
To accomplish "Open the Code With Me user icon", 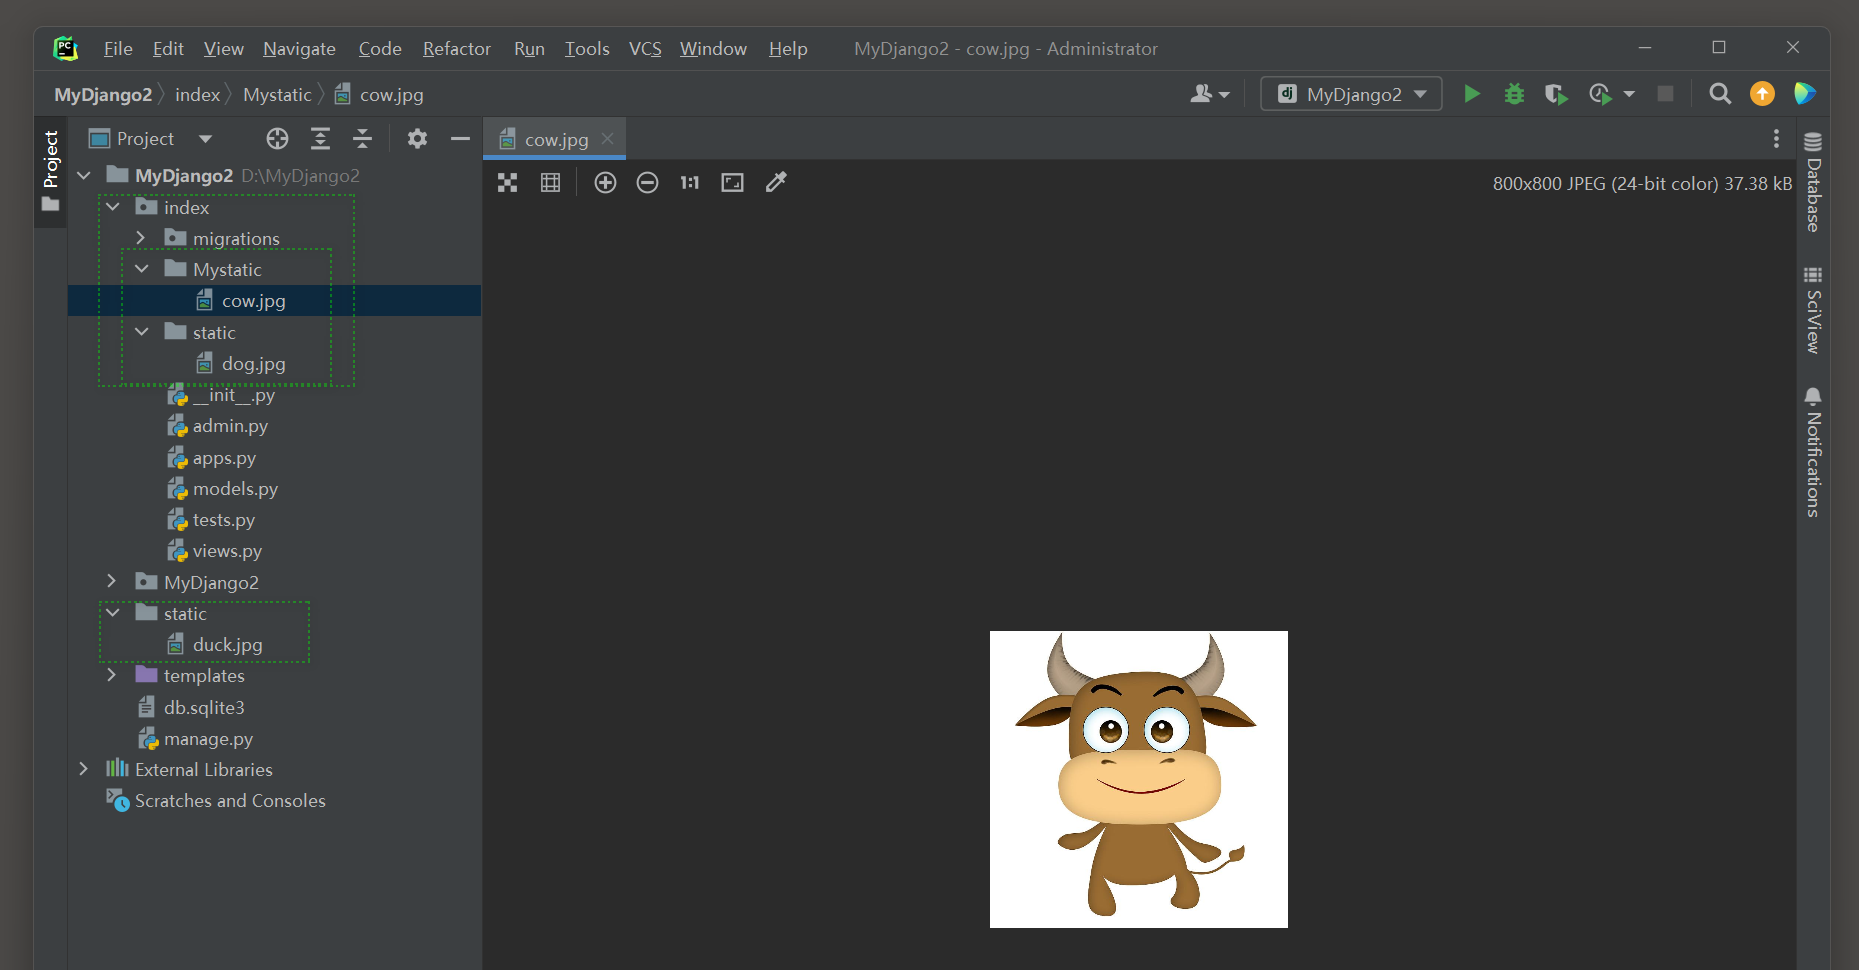I will click(1209, 94).
